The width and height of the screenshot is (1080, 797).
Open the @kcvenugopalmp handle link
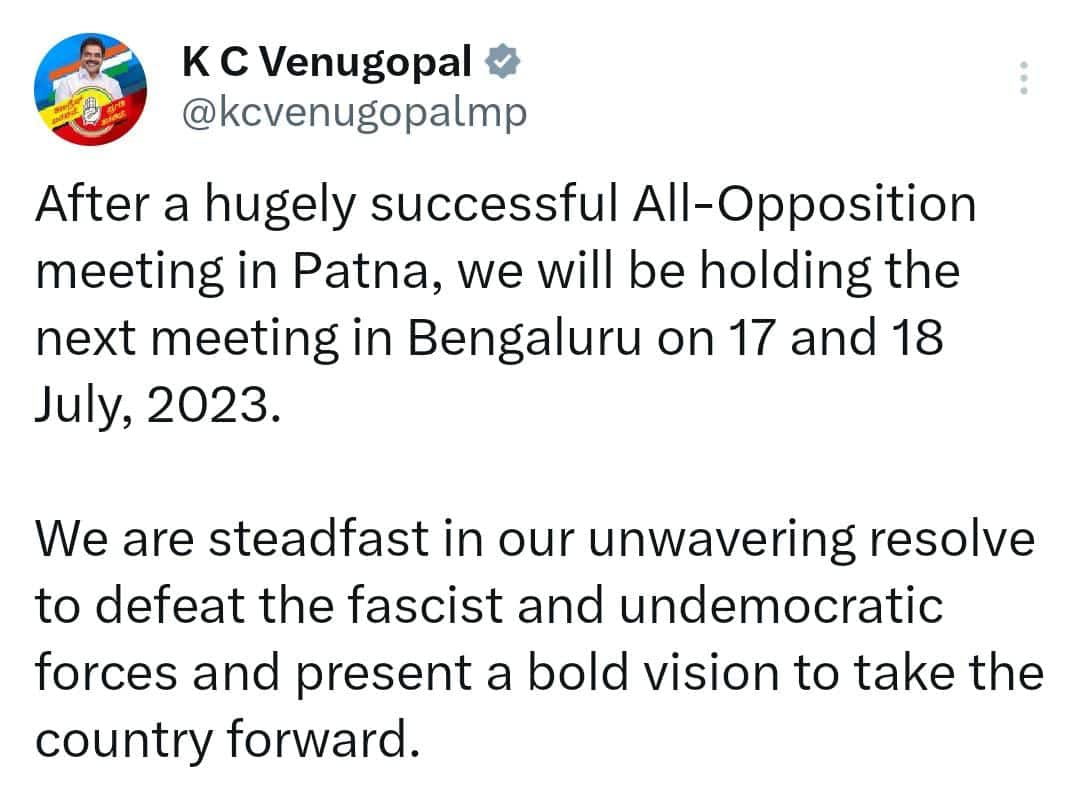(353, 114)
